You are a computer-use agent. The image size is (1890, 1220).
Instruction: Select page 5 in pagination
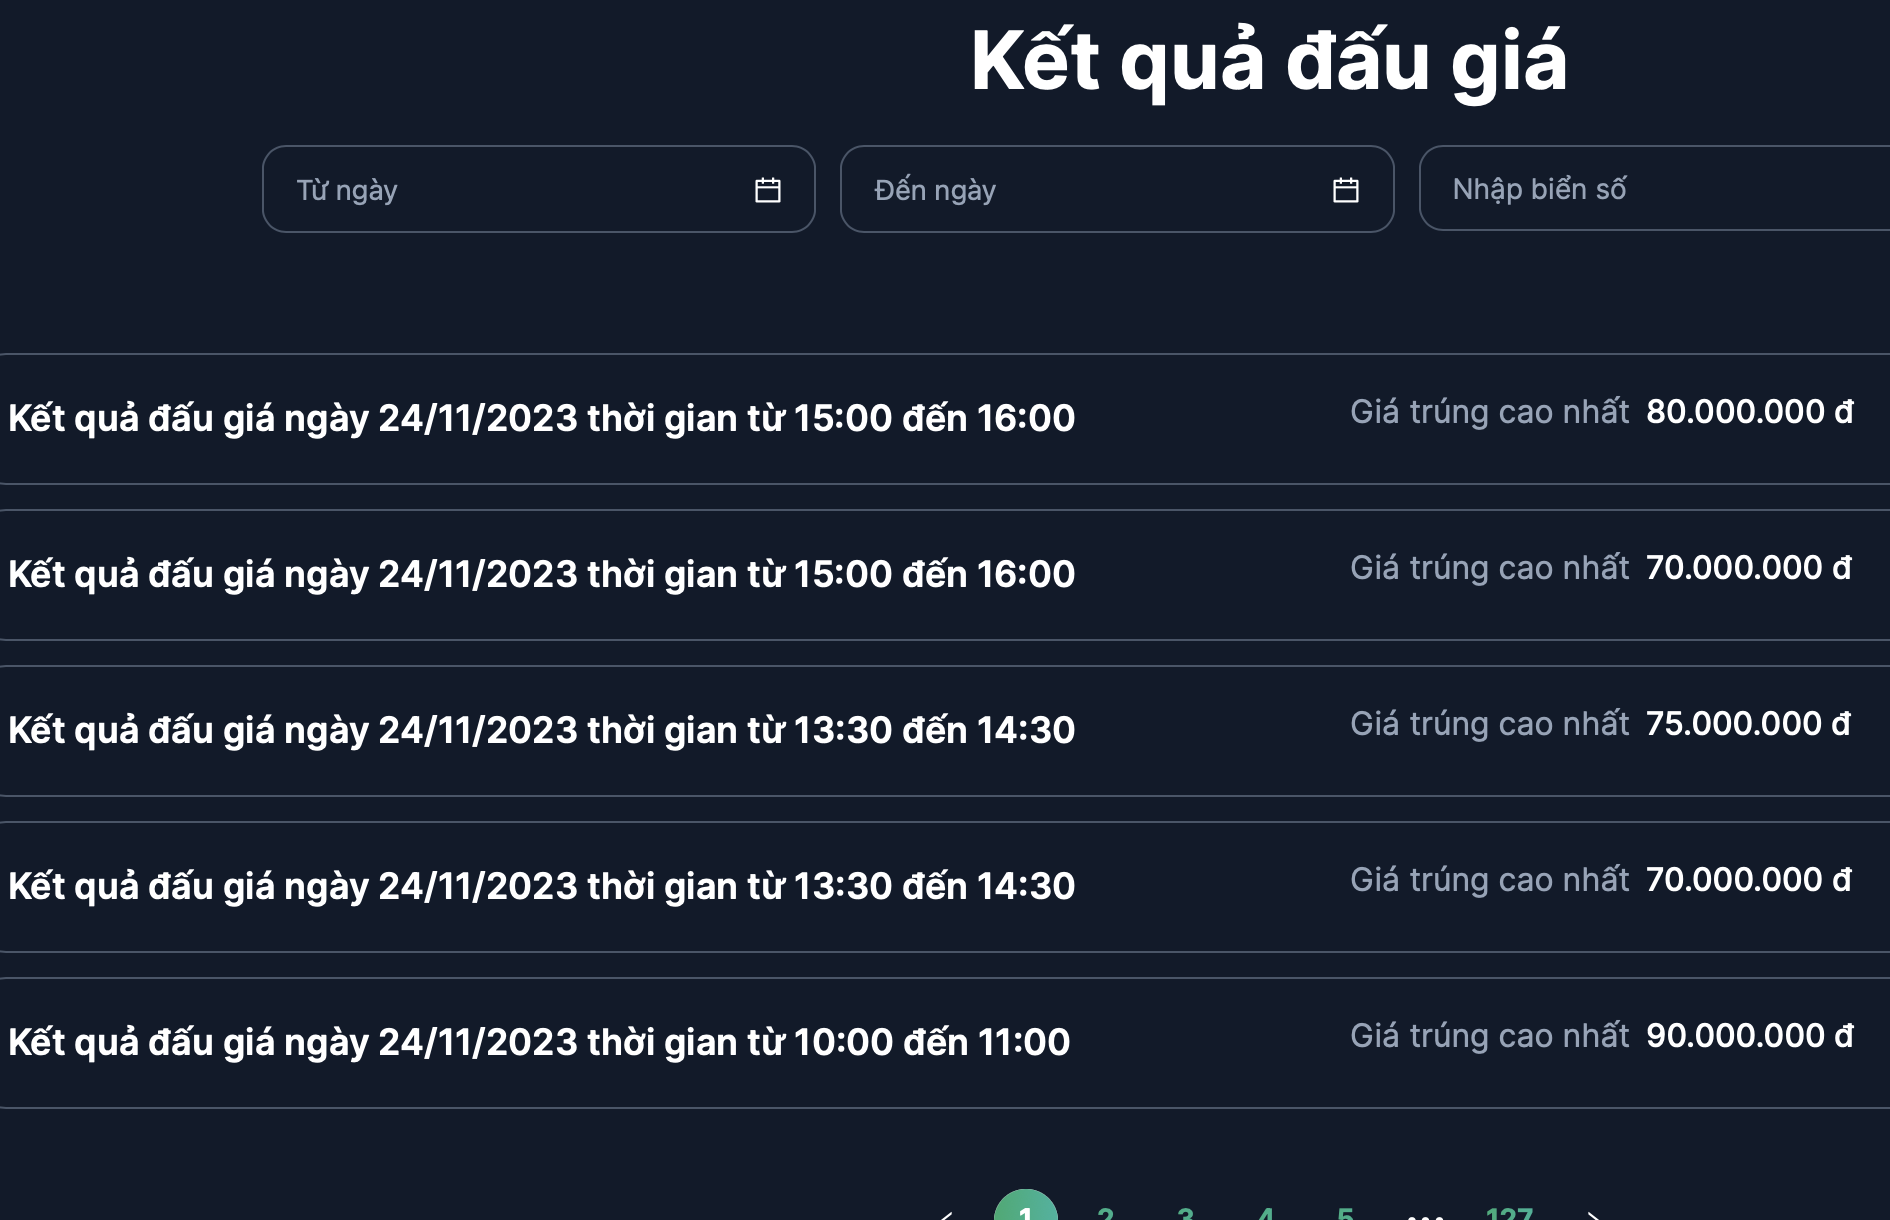pyautogui.click(x=1344, y=1211)
